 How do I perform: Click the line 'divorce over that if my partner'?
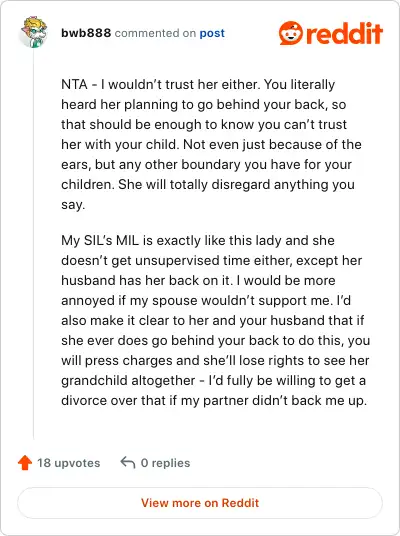[214, 401]
